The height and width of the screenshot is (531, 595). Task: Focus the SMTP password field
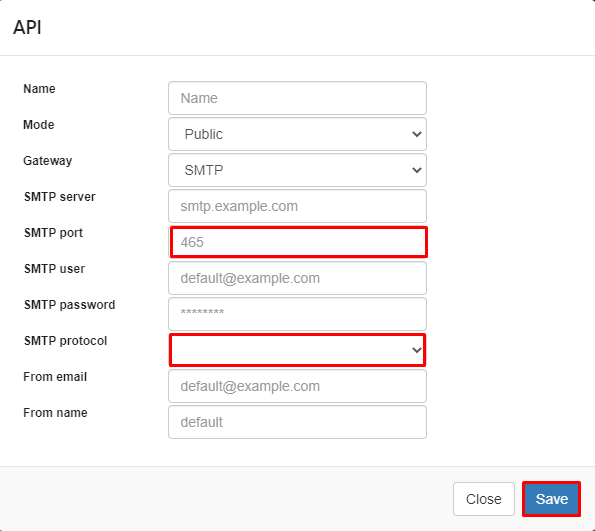(297, 314)
